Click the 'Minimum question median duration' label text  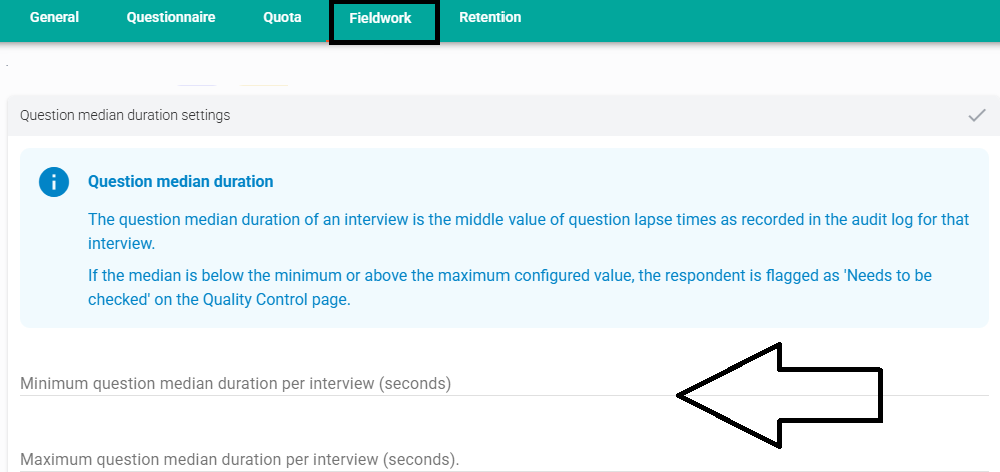pos(235,384)
